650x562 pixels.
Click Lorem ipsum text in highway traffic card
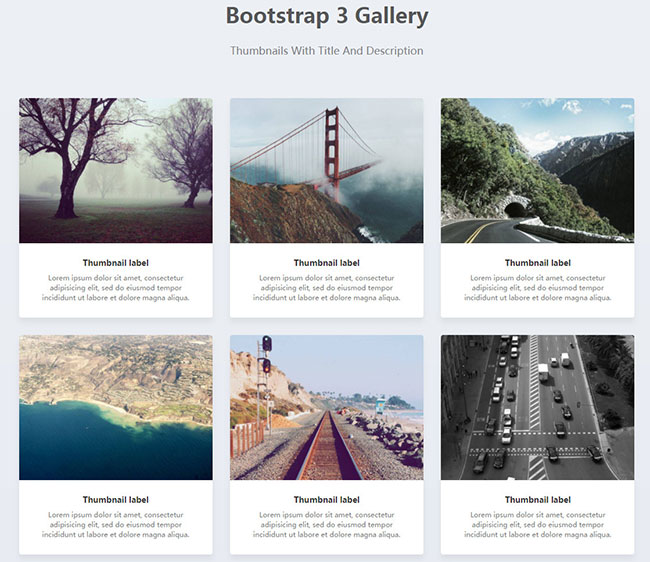(537, 524)
